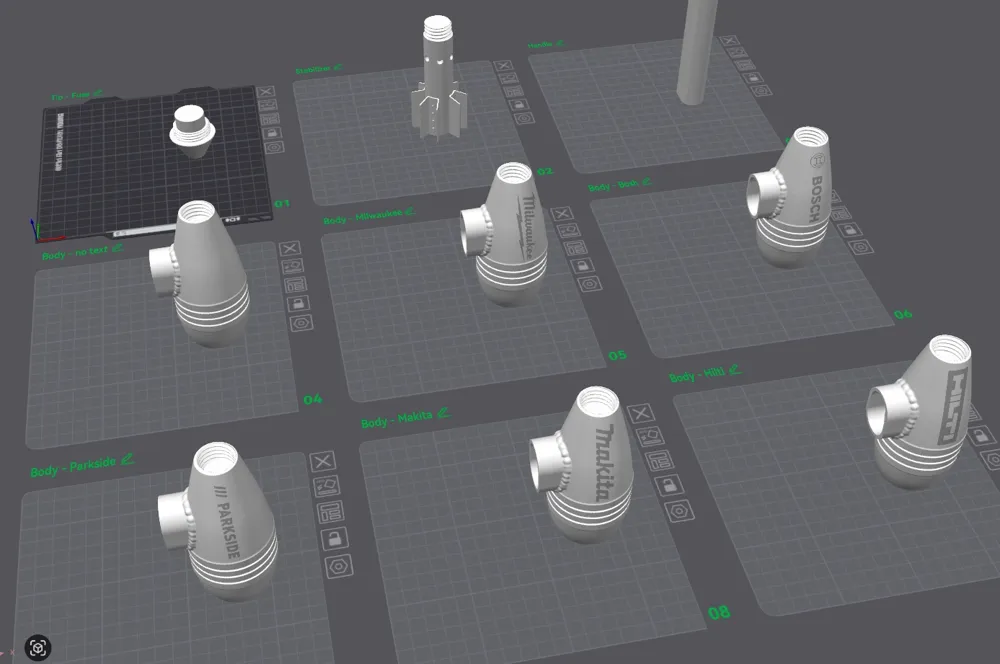Edit plate name Body - Milwaukee pencil

point(409,210)
